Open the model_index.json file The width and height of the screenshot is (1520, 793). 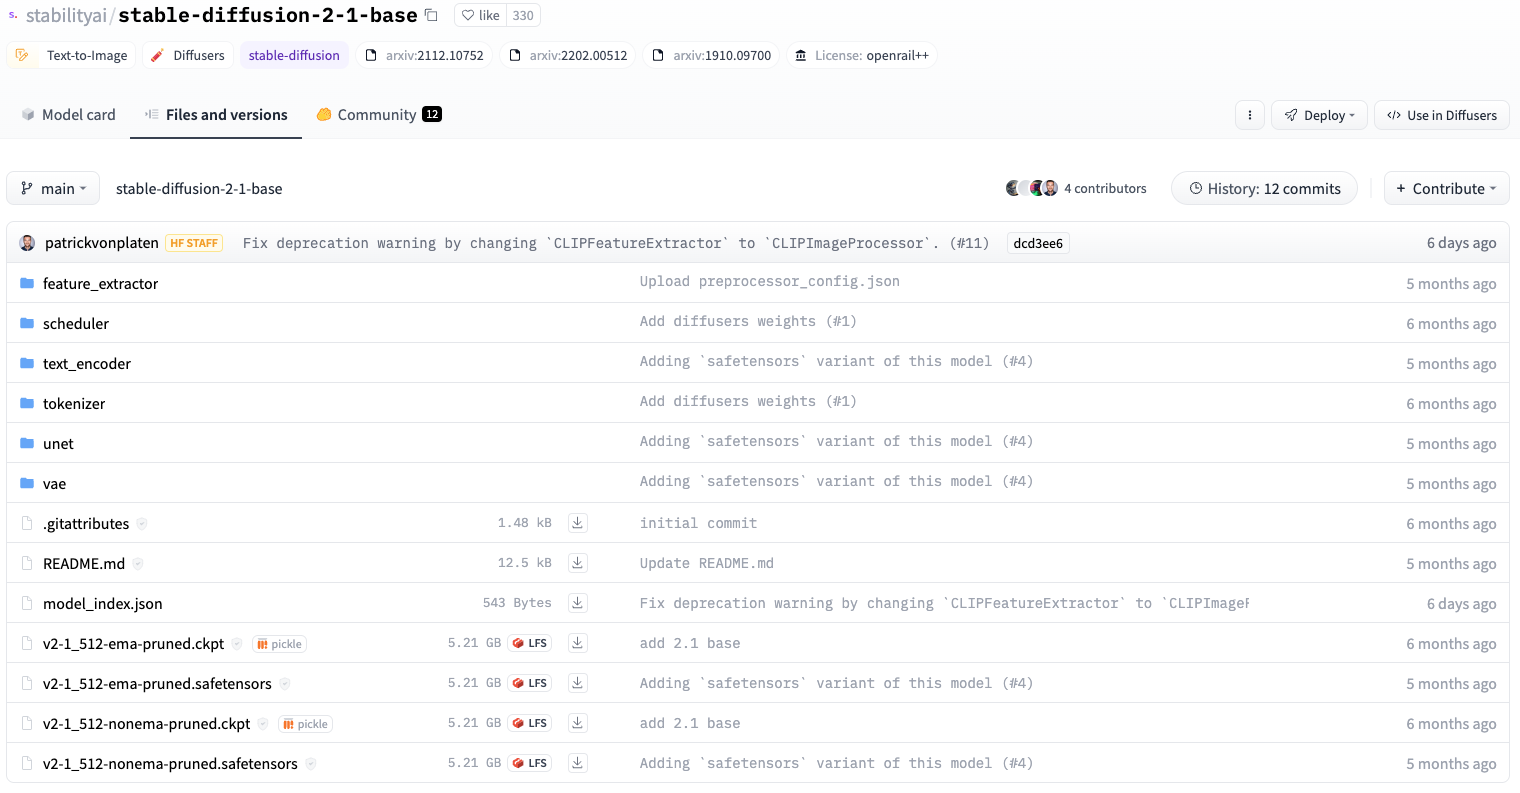[102, 603]
